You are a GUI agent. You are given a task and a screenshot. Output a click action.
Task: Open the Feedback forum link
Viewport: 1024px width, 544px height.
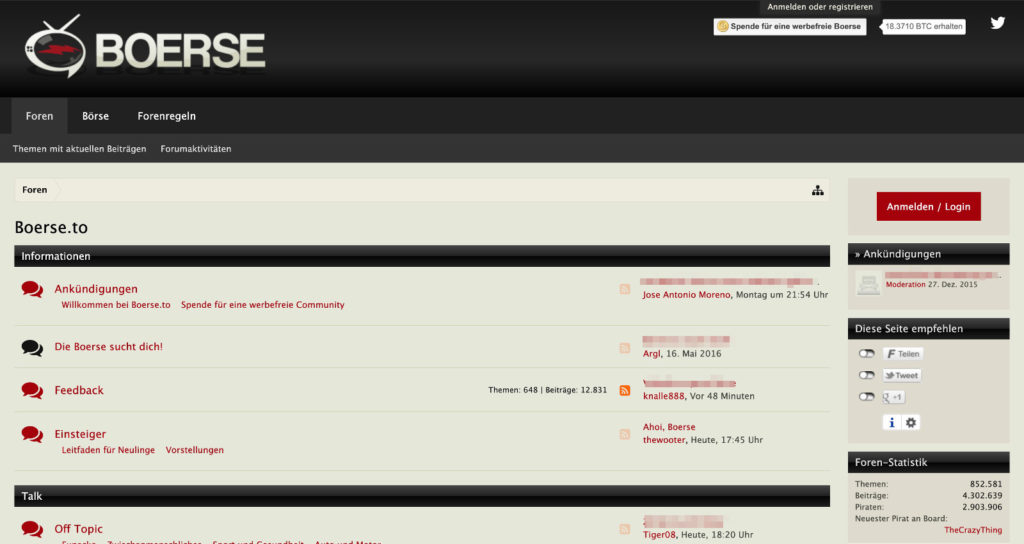click(x=79, y=391)
